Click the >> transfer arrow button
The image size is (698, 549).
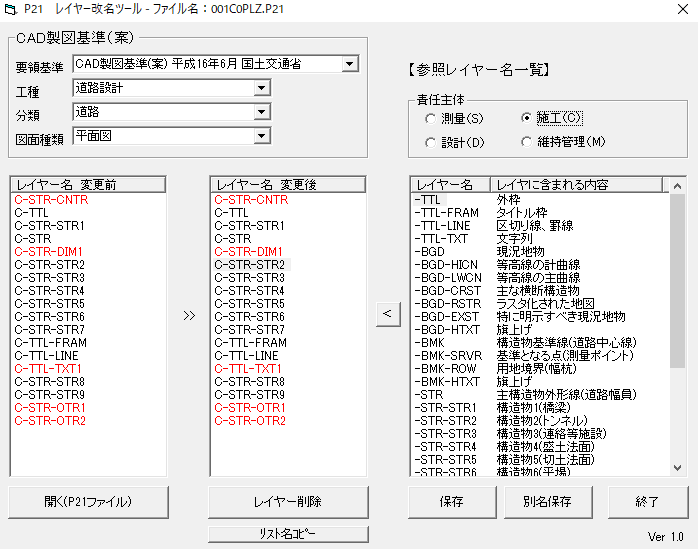(189, 315)
